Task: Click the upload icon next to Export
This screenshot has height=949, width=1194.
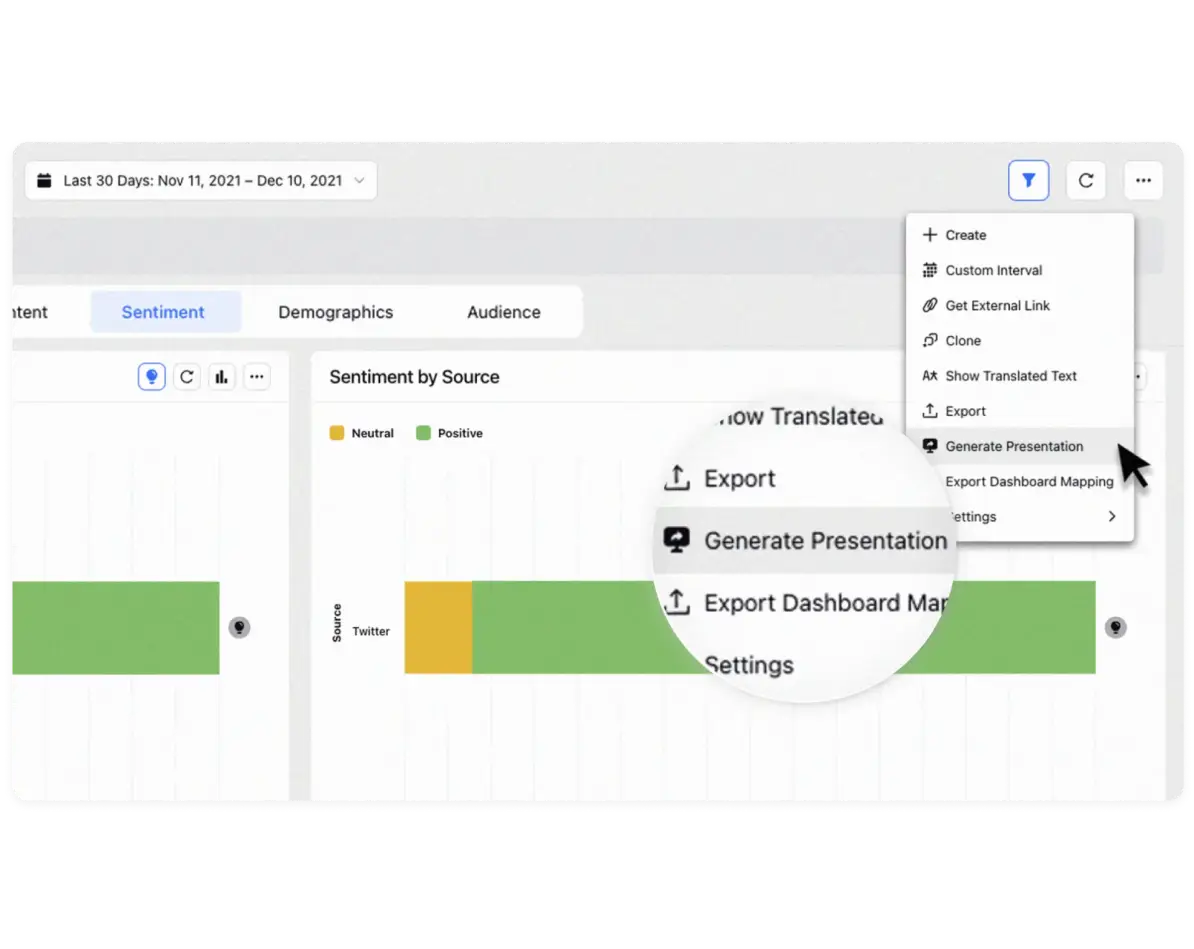Action: pos(931,410)
